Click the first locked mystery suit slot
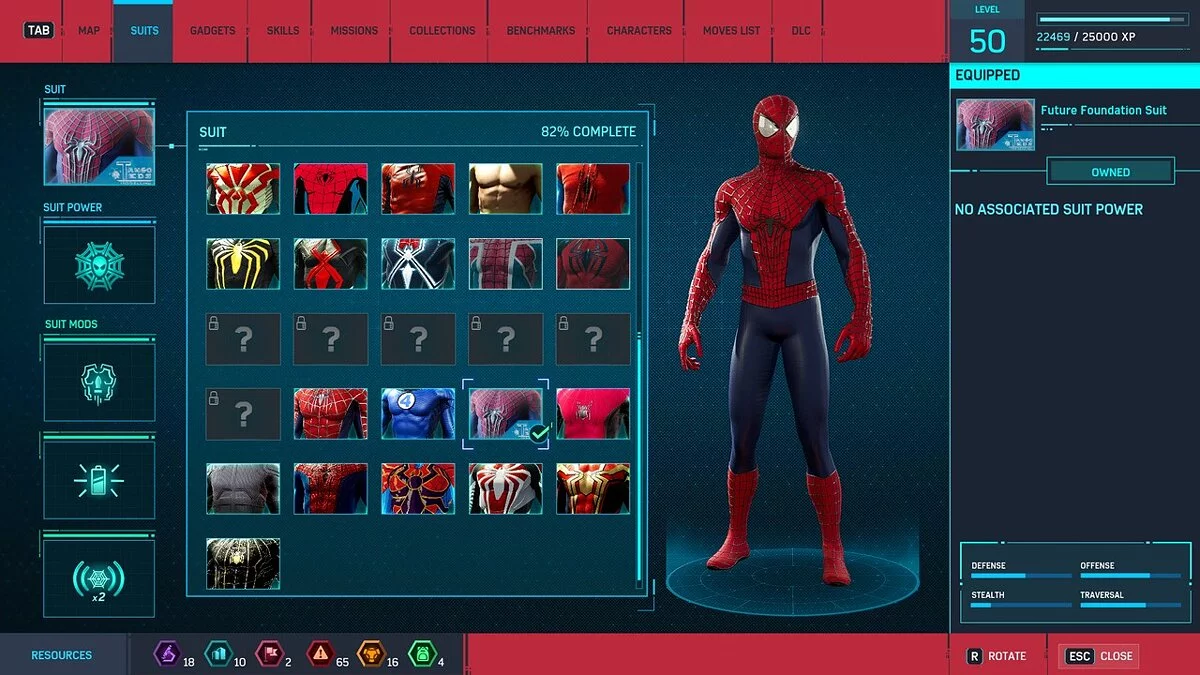The width and height of the screenshot is (1200, 675). coord(243,339)
